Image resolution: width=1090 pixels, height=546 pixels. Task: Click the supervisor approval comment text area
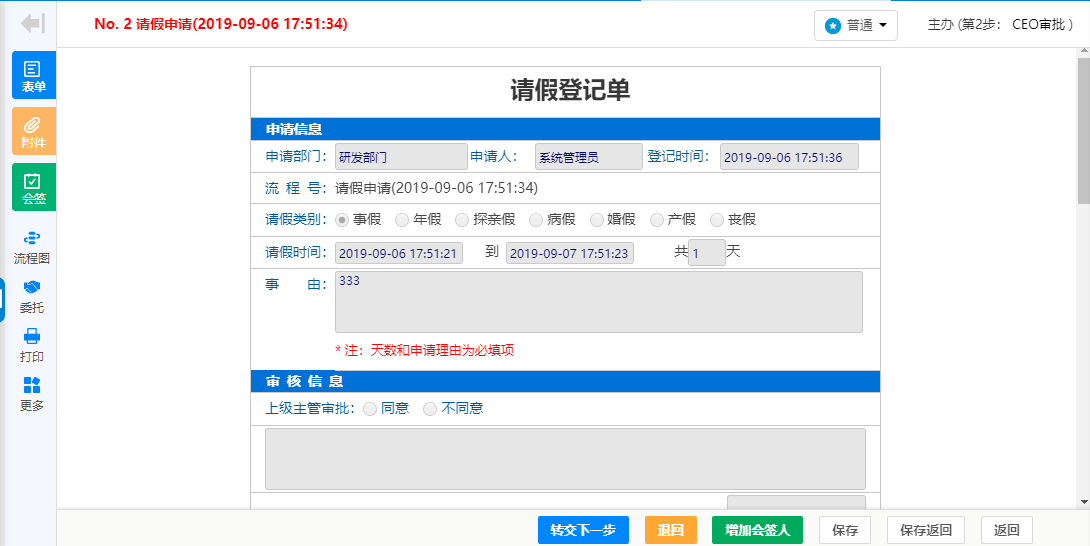(565, 458)
